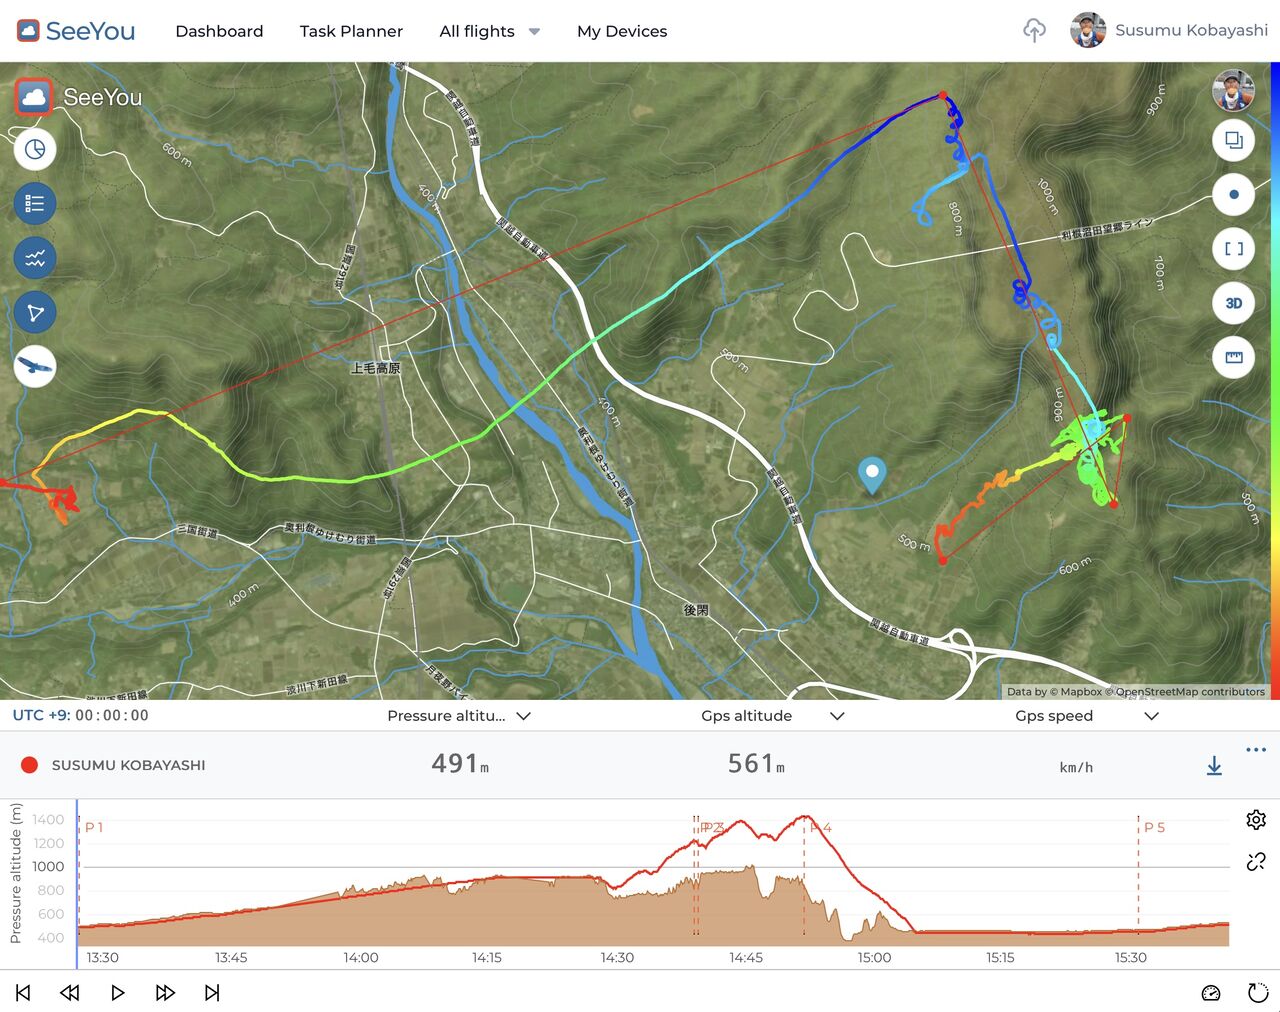
Task: Click the 491 m pressure altitude value
Action: tap(460, 764)
